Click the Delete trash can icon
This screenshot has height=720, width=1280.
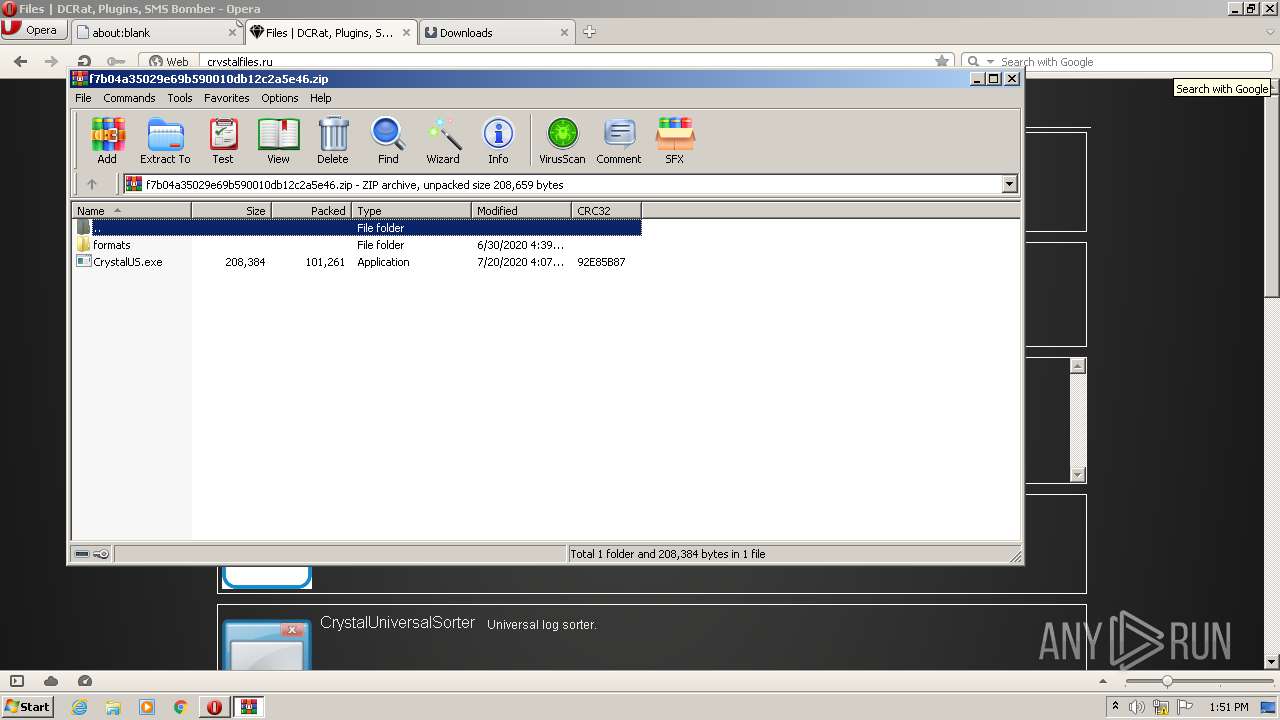[333, 140]
